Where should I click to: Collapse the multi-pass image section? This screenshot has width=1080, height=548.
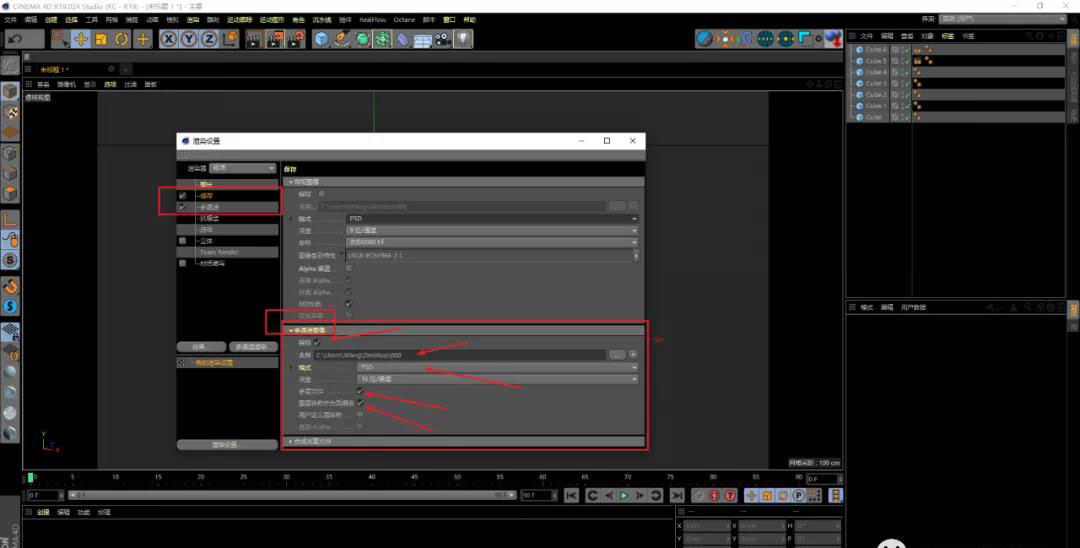[x=464, y=330]
